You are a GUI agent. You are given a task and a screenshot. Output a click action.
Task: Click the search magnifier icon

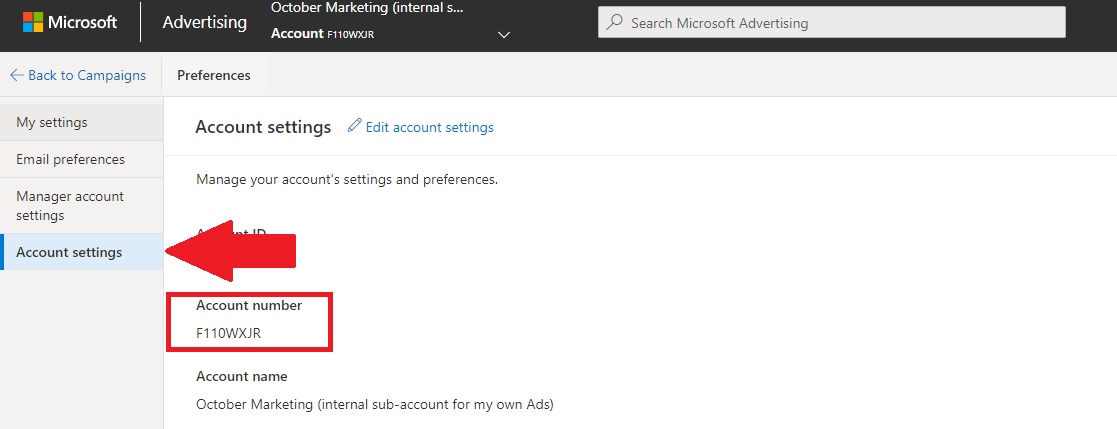(613, 23)
